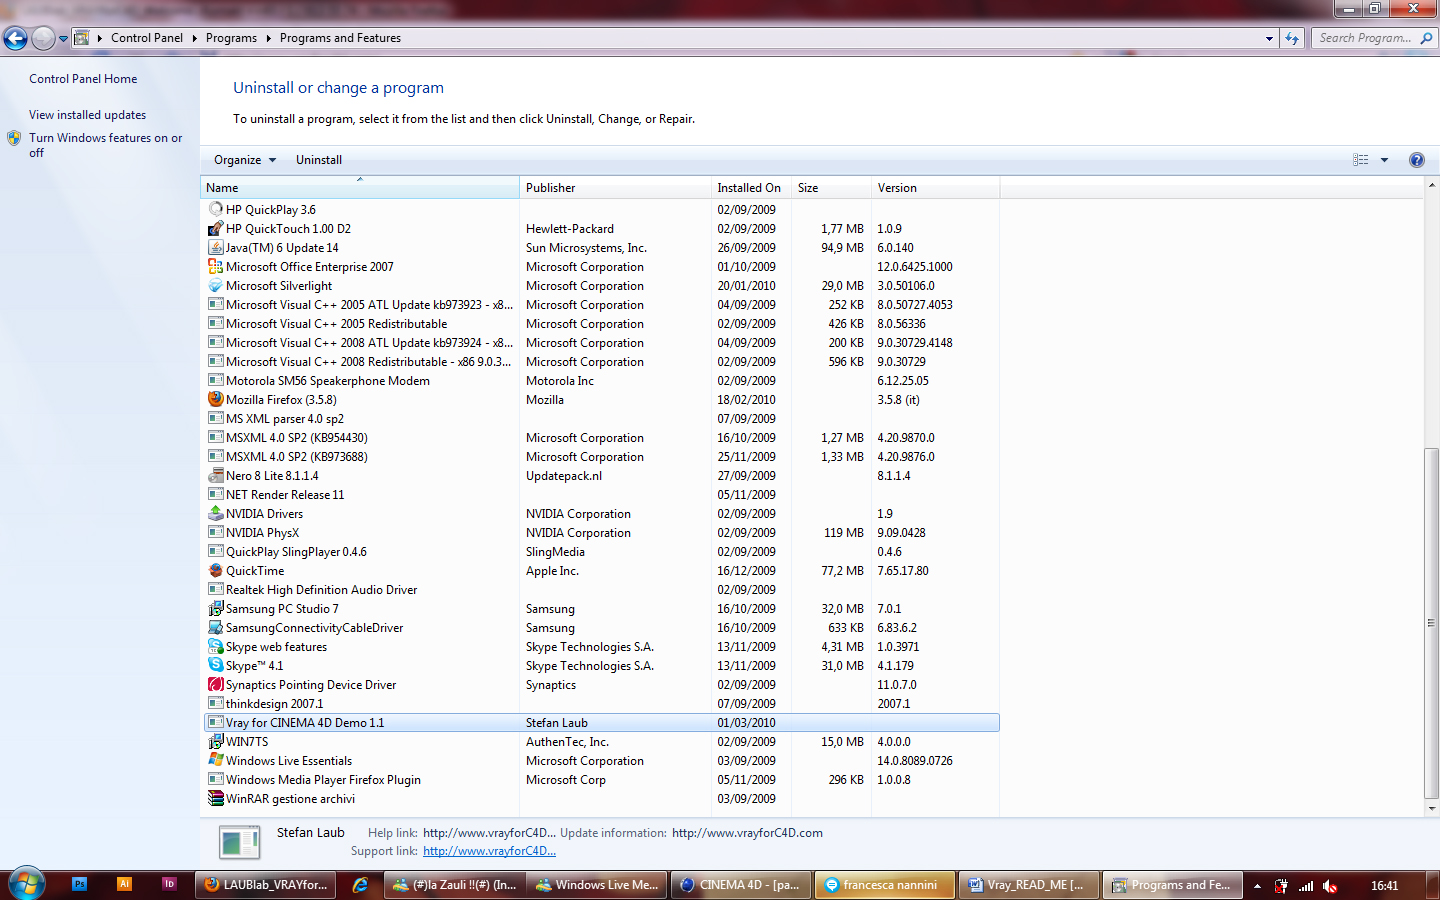The height and width of the screenshot is (900, 1440).
Task: Click the Mozilla Firefox program icon
Action: tap(215, 399)
